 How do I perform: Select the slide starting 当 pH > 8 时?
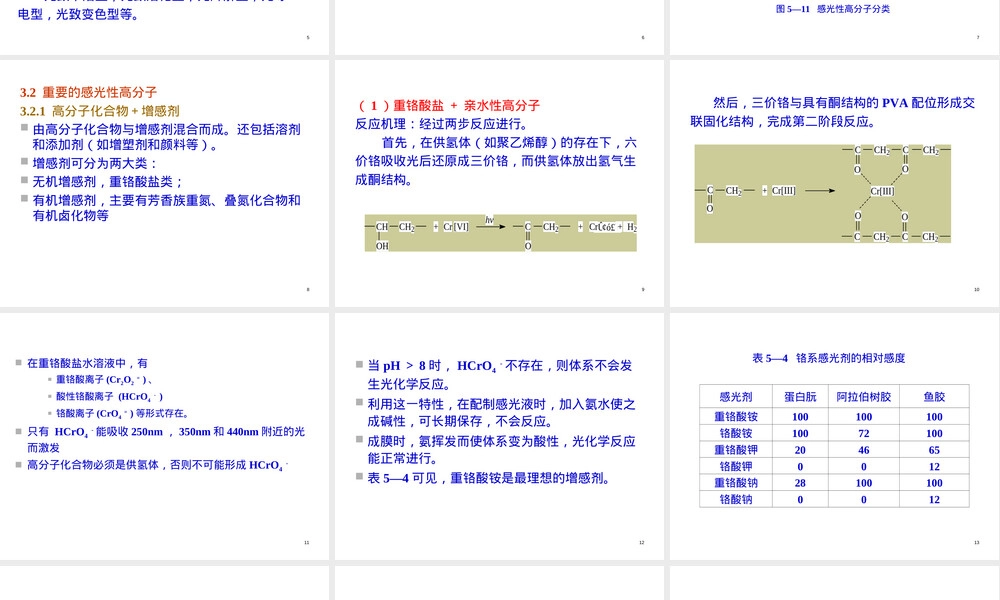tap(499, 436)
